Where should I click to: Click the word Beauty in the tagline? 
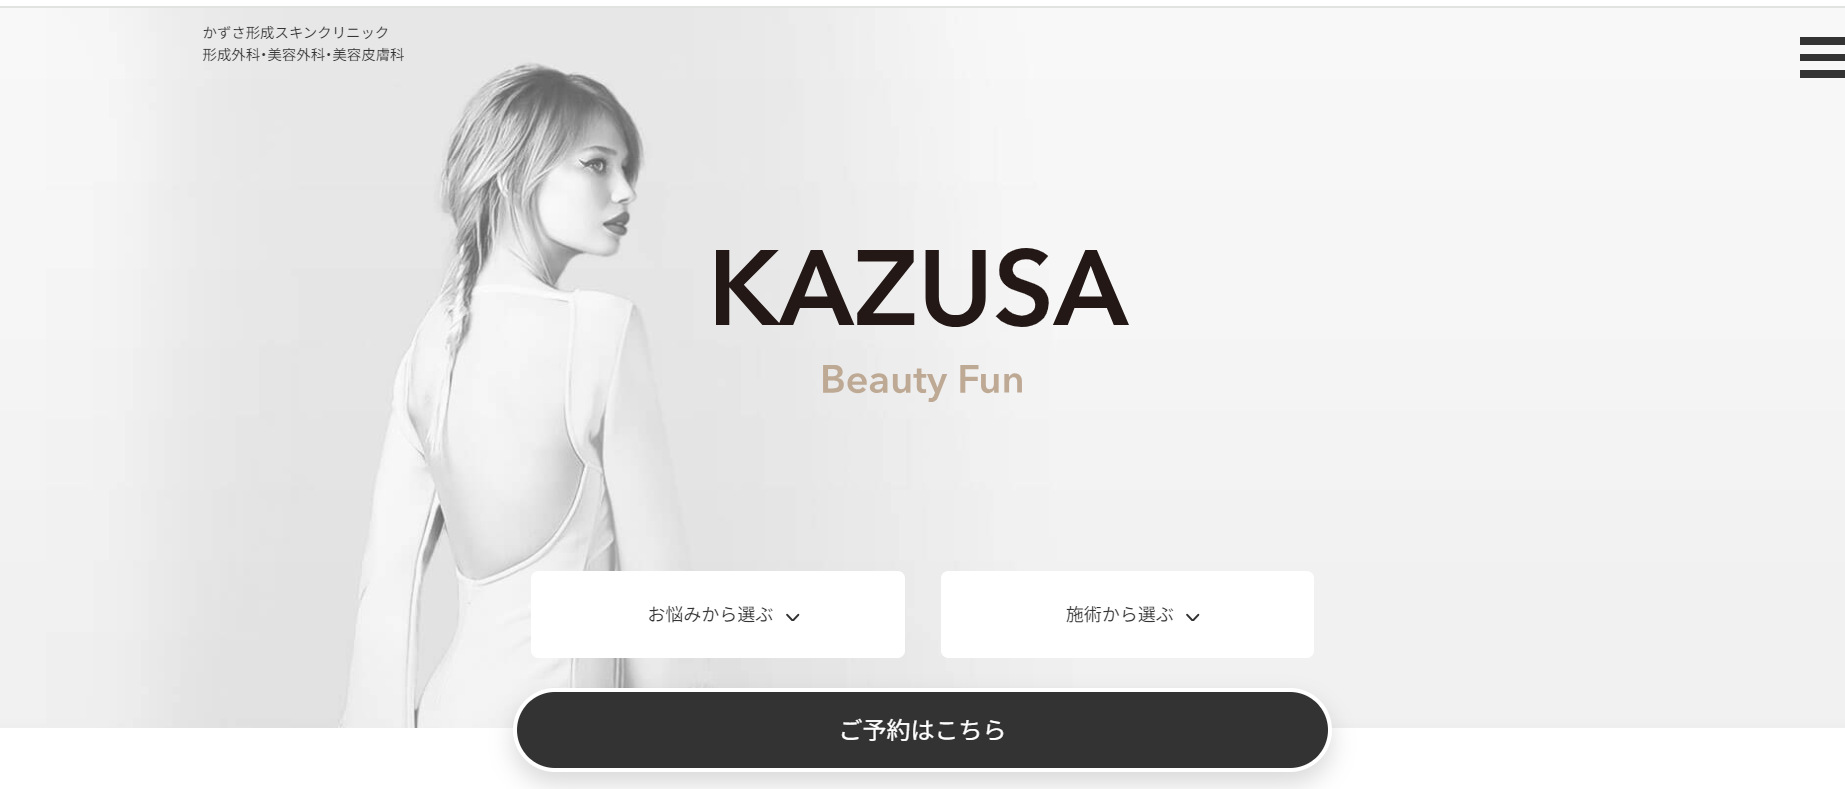click(x=883, y=381)
